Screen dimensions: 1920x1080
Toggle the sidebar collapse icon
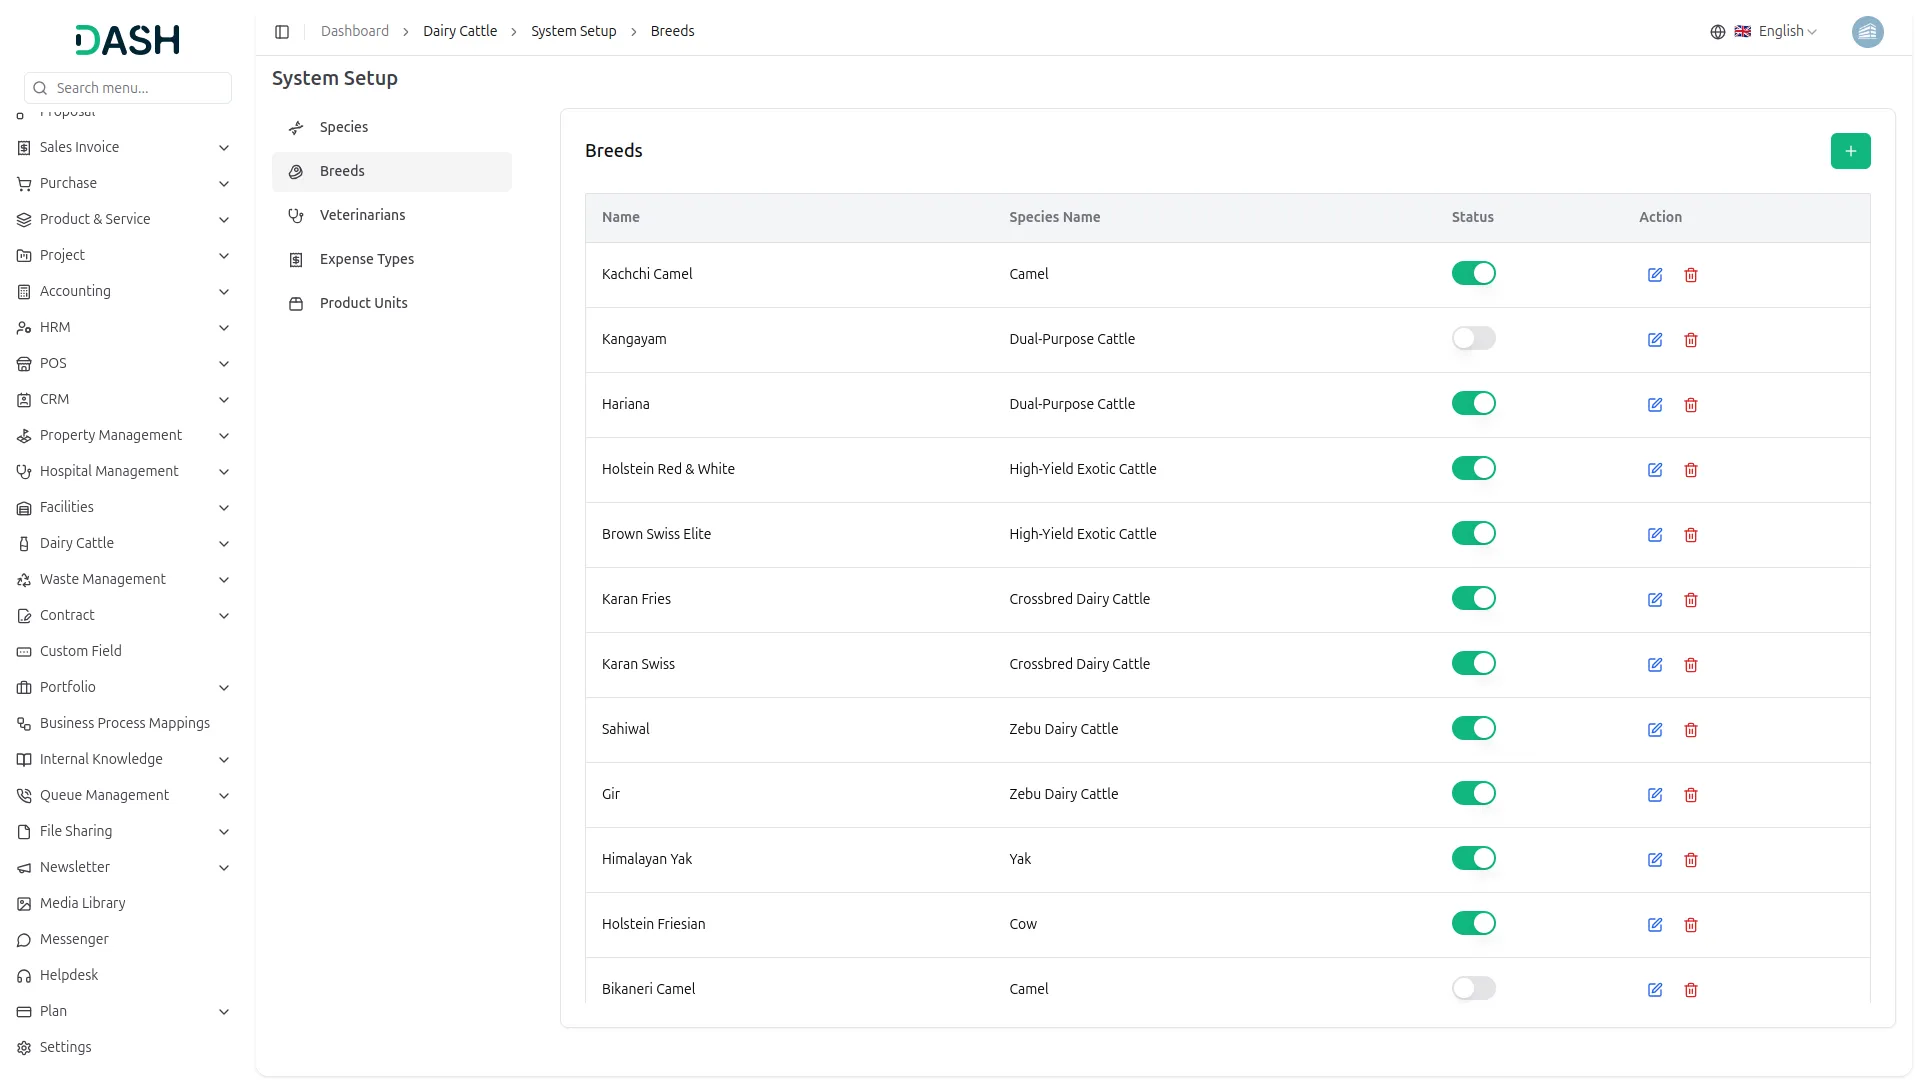click(x=282, y=32)
